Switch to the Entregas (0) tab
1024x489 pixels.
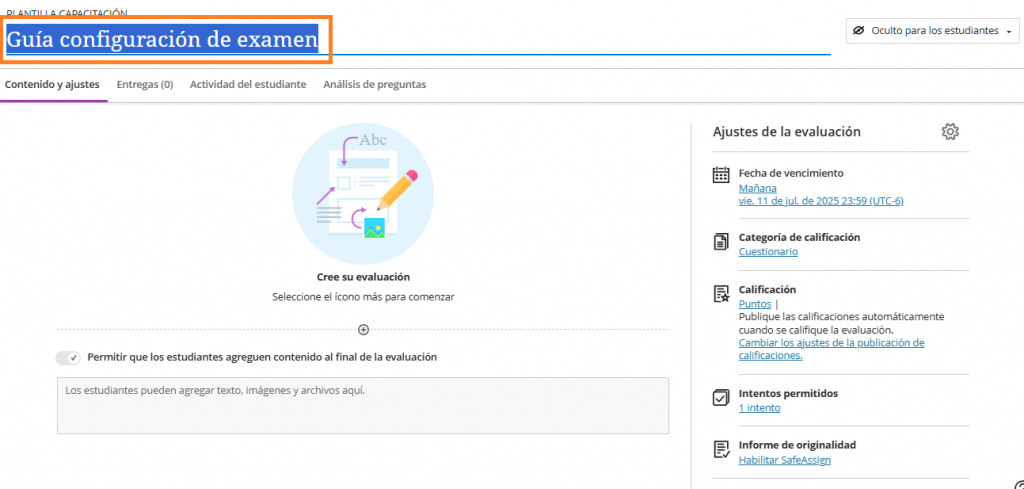145,85
